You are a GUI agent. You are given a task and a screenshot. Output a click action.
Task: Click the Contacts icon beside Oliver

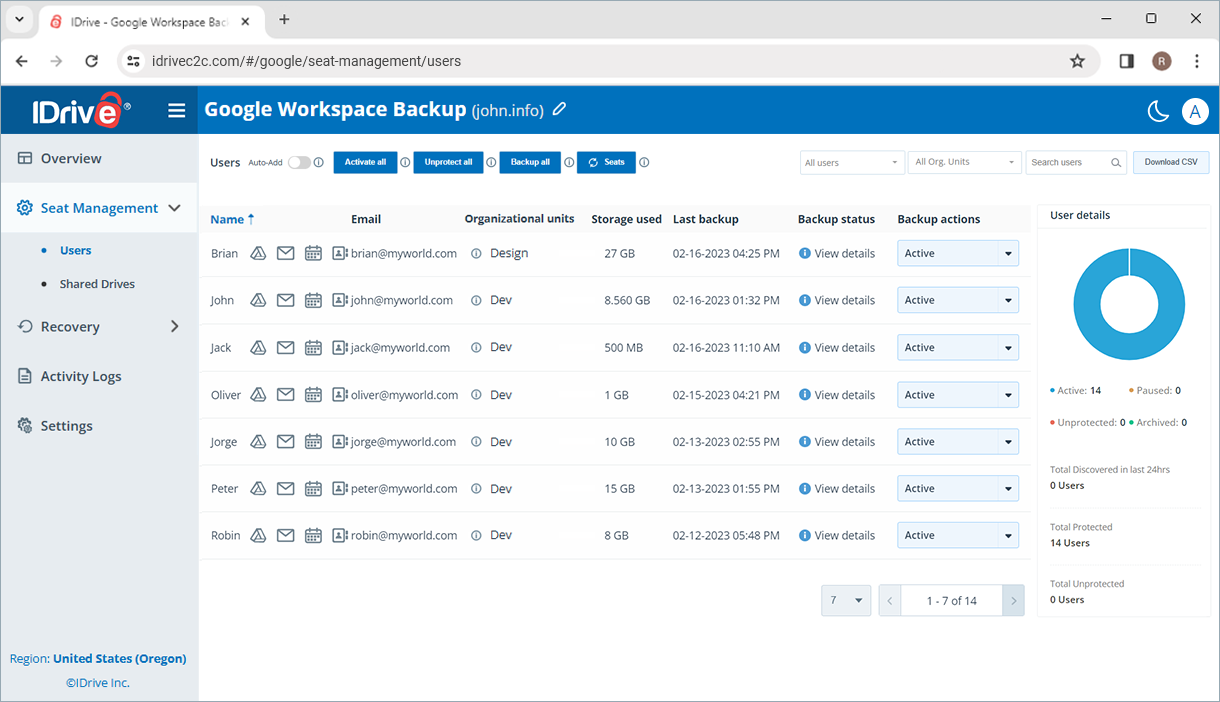340,394
